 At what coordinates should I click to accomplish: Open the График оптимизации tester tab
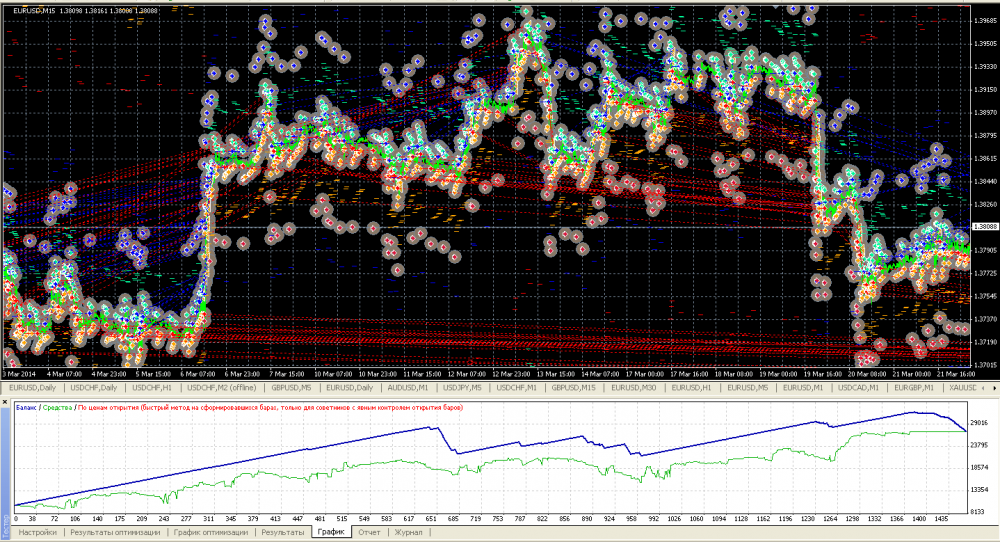click(x=210, y=532)
